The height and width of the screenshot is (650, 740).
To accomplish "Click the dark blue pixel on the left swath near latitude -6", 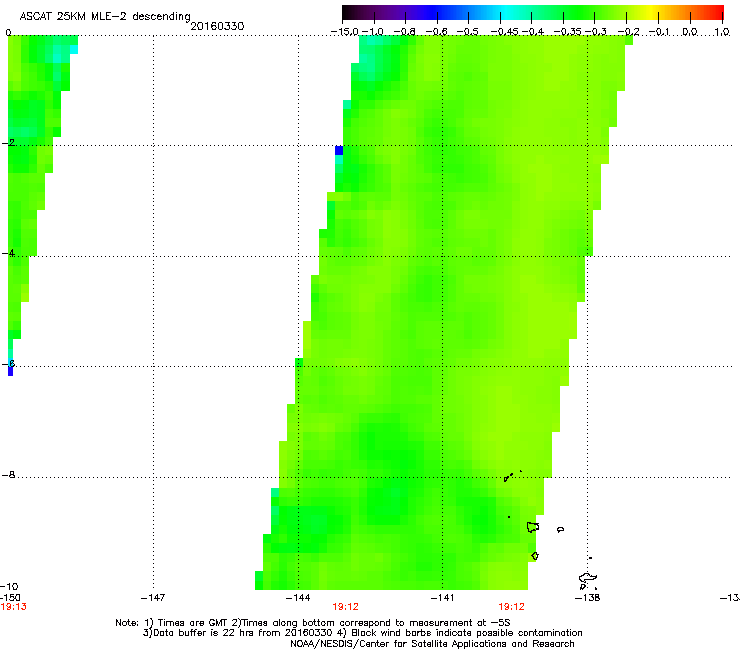I will pyautogui.click(x=10, y=370).
